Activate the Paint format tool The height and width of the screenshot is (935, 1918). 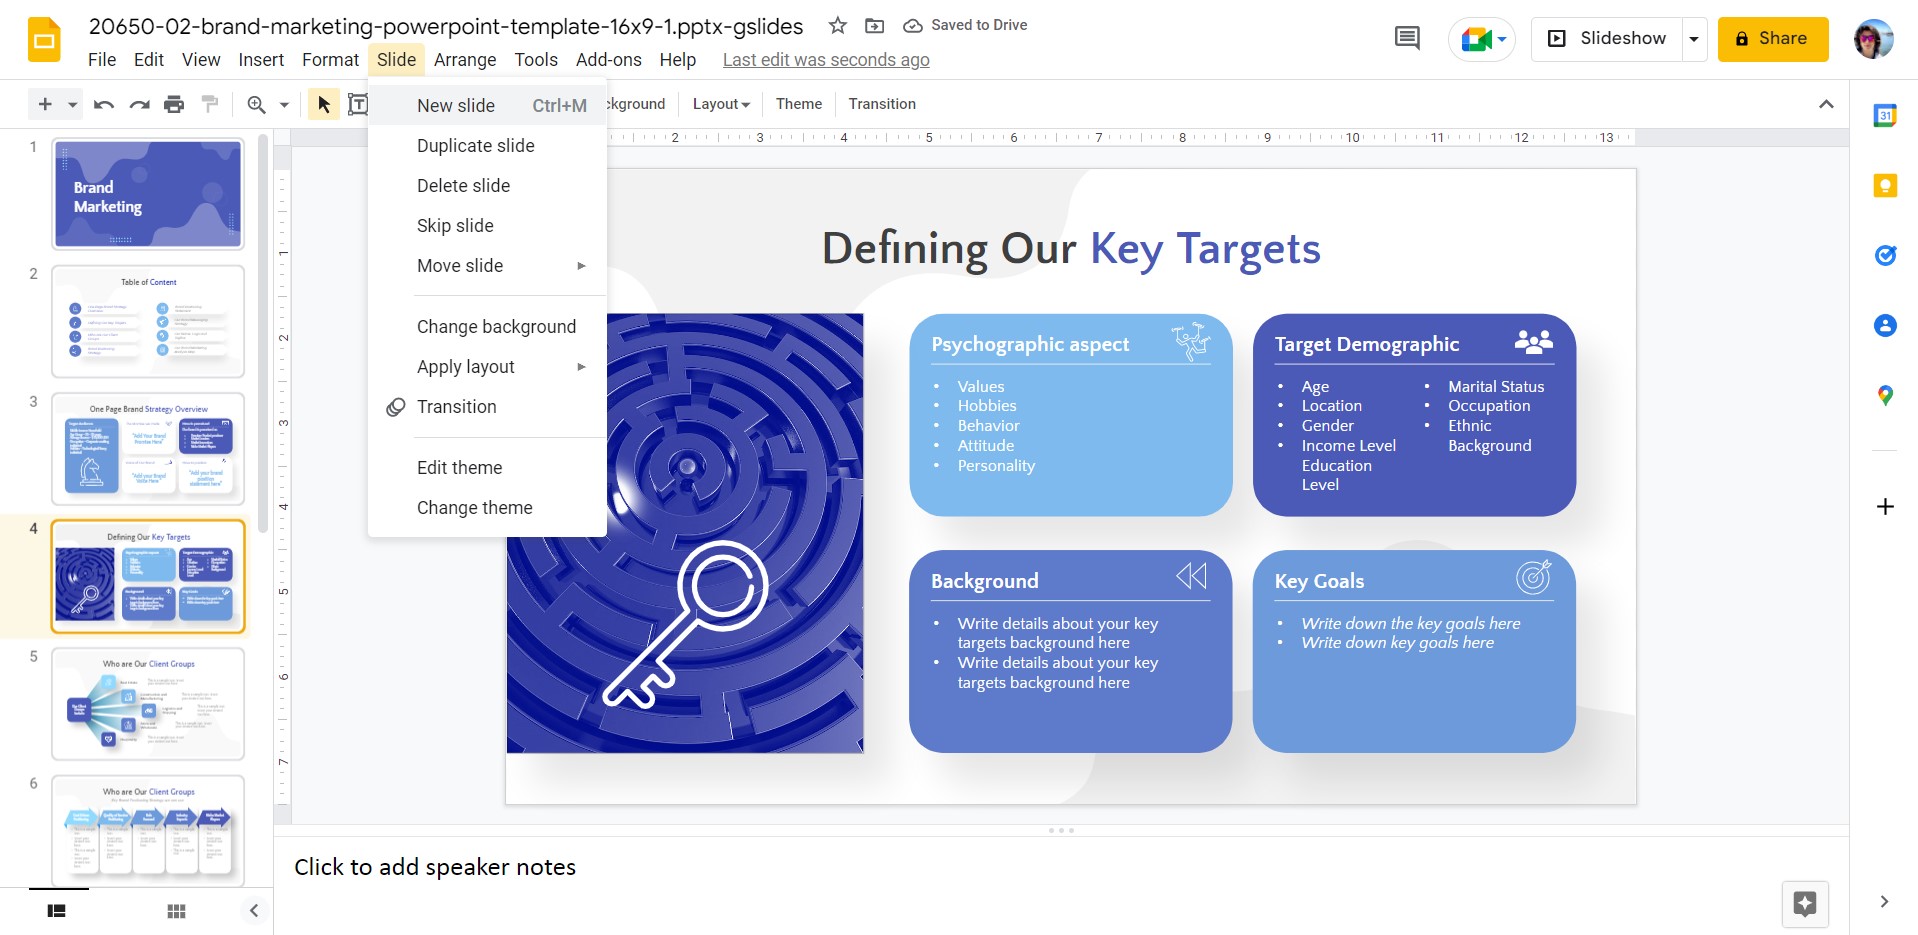(210, 104)
